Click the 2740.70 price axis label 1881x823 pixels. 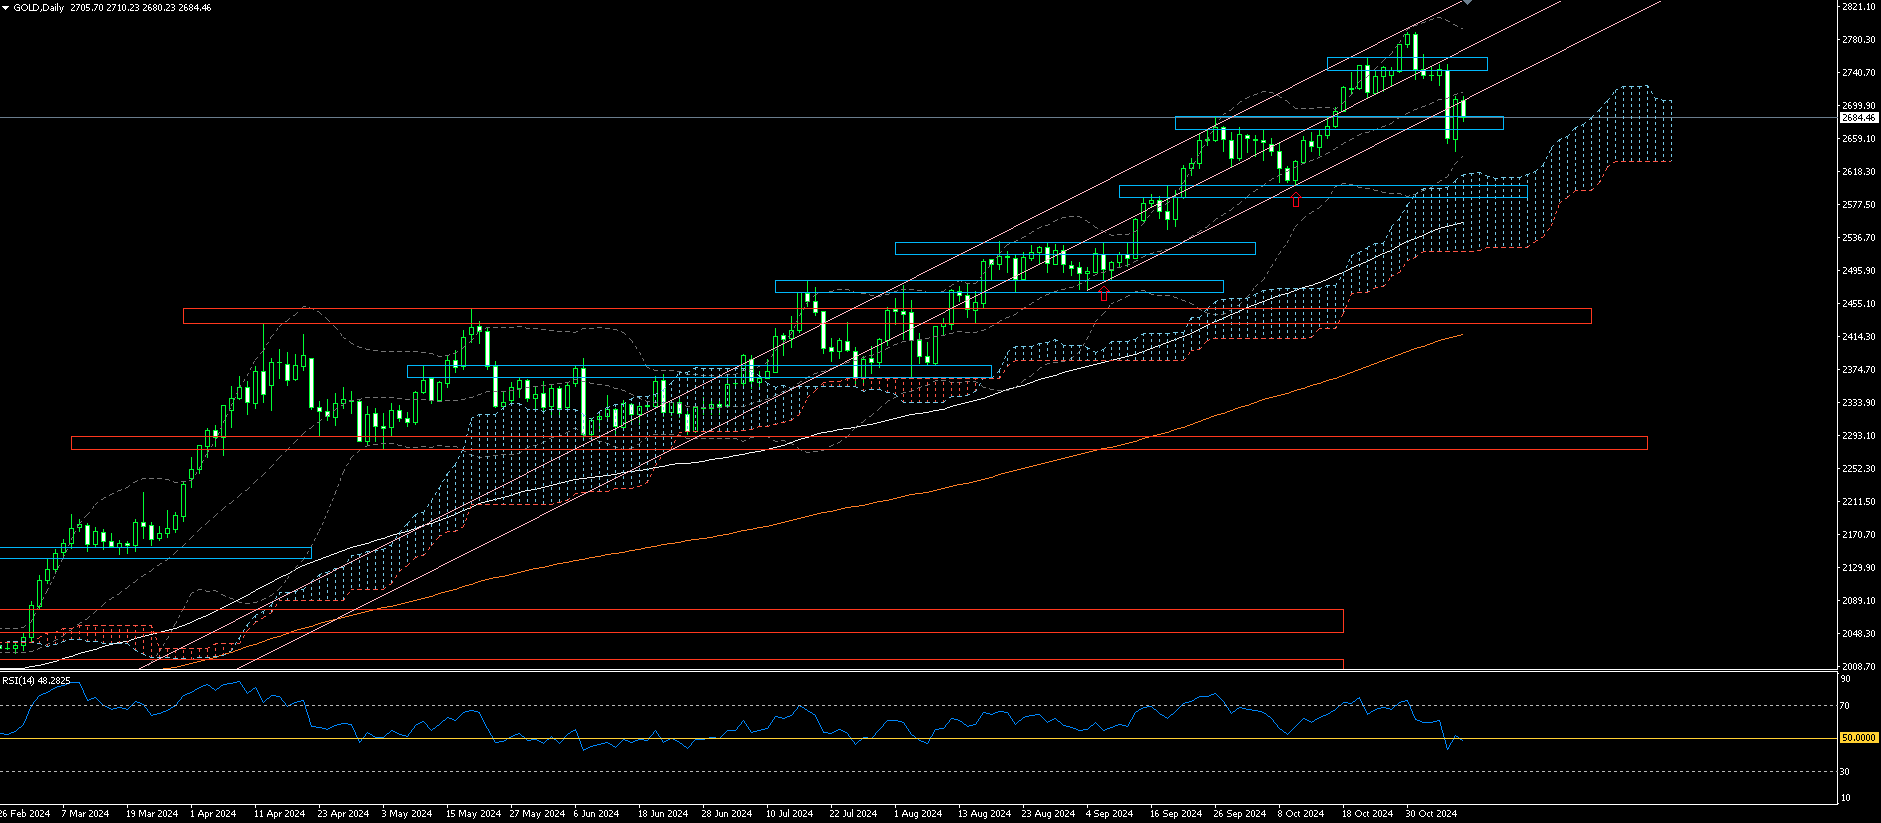[1858, 73]
